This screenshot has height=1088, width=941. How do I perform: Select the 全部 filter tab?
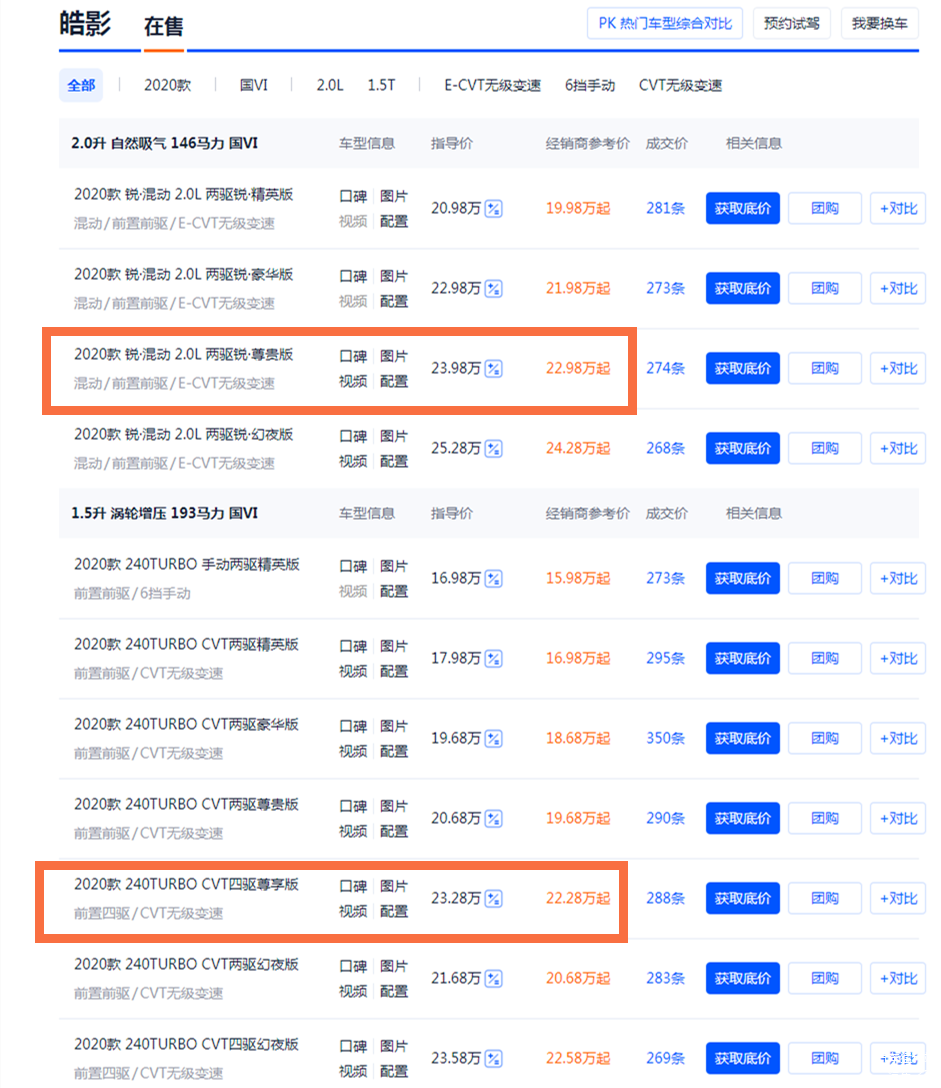[x=81, y=86]
